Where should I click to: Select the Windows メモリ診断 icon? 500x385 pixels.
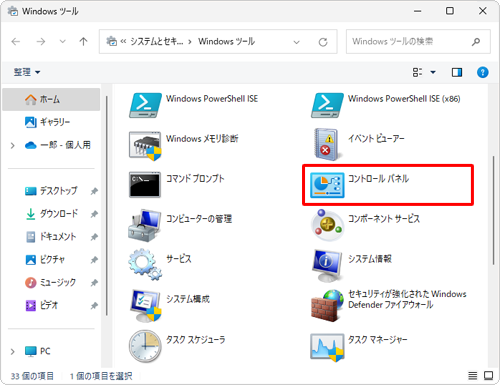click(145, 146)
